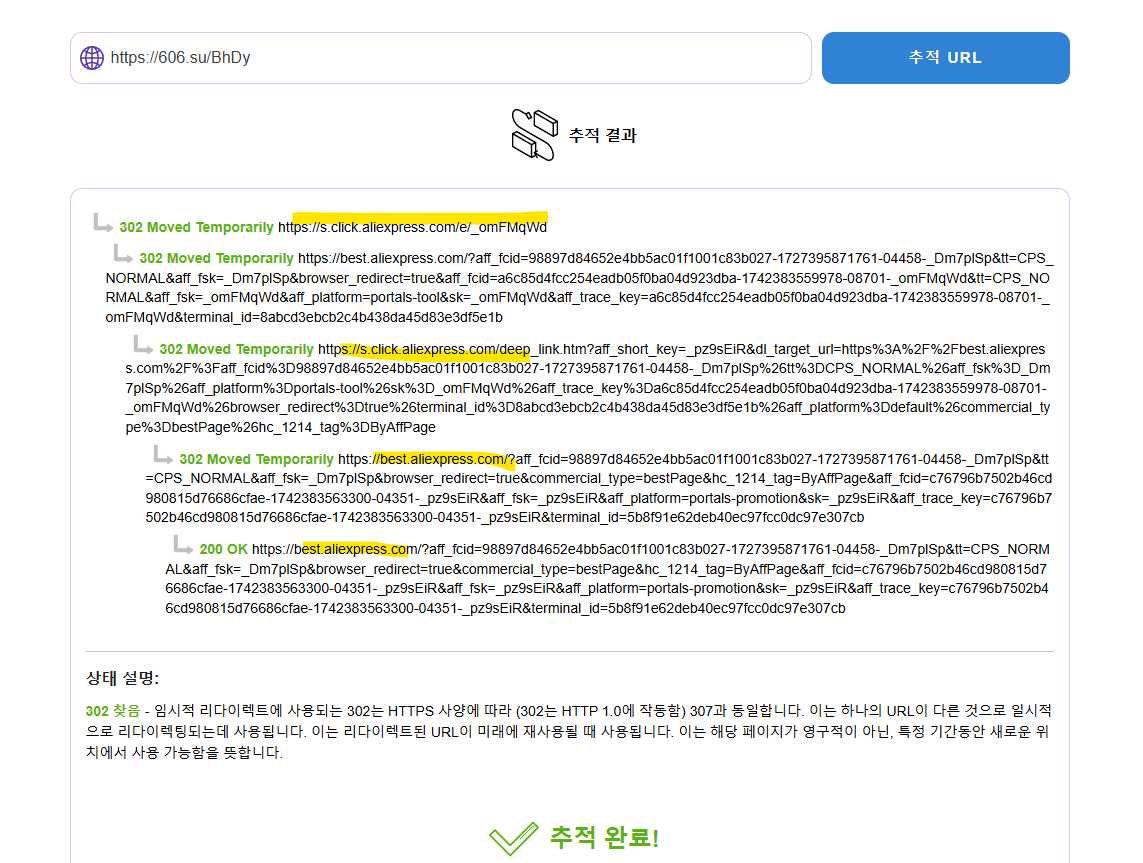Click the URL ending with terminal_id=8abcd3ebcb2c4b438da45d83e3df5e1b
The image size is (1143, 863).
pyautogui.click(x=579, y=288)
